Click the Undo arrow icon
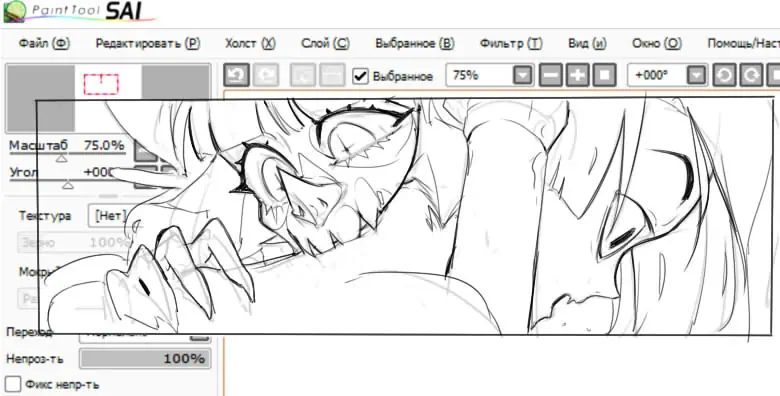The image size is (780, 396). [236, 76]
